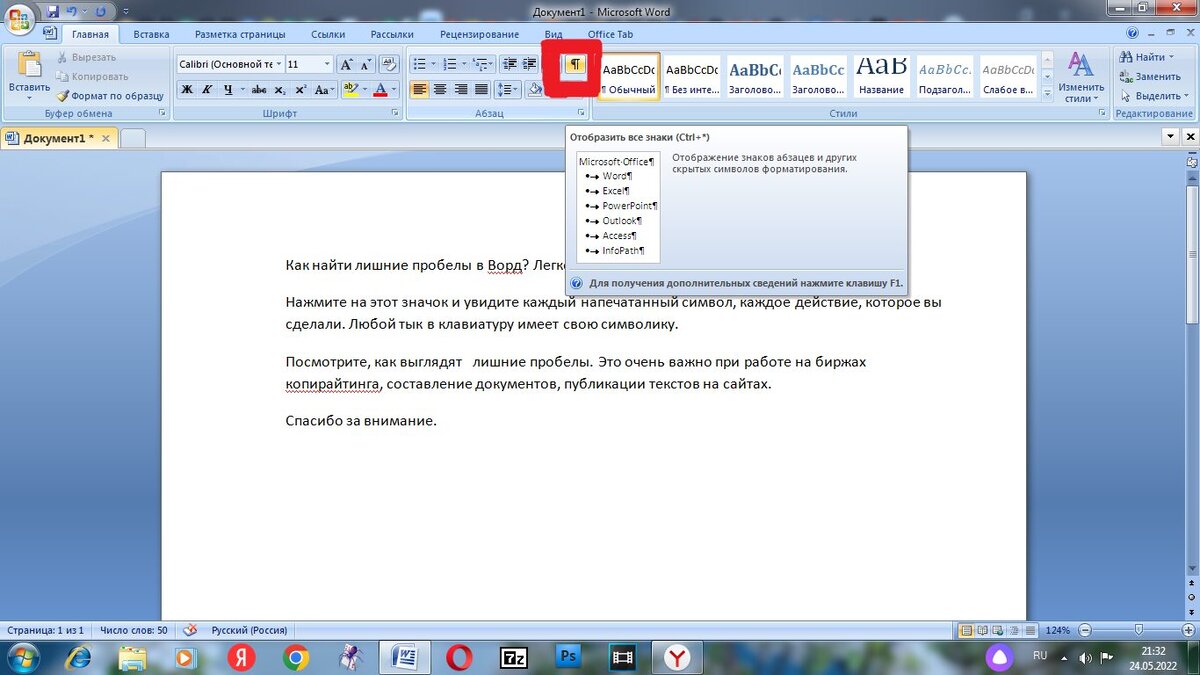Image resolution: width=1200 pixels, height=675 pixels.
Task: Clear formatting with the eraser icon
Action: point(390,64)
